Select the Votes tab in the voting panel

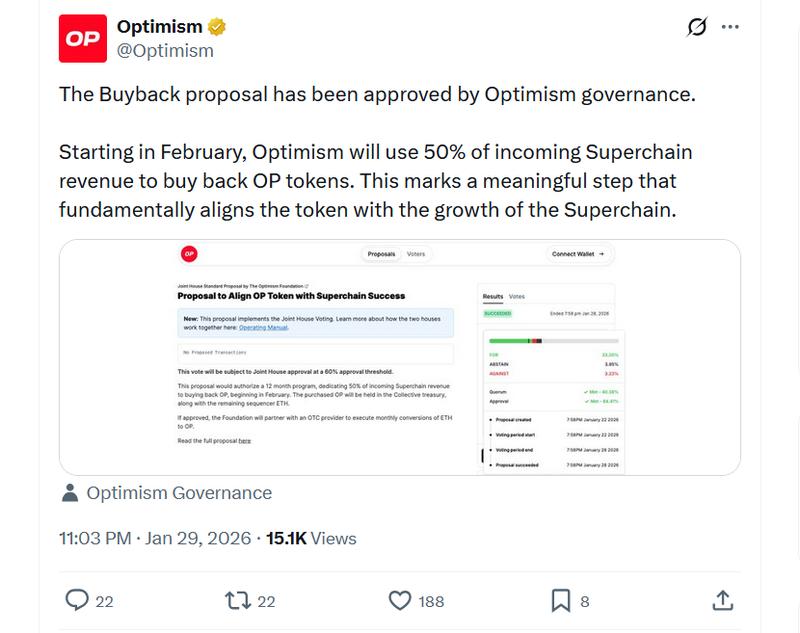point(518,297)
